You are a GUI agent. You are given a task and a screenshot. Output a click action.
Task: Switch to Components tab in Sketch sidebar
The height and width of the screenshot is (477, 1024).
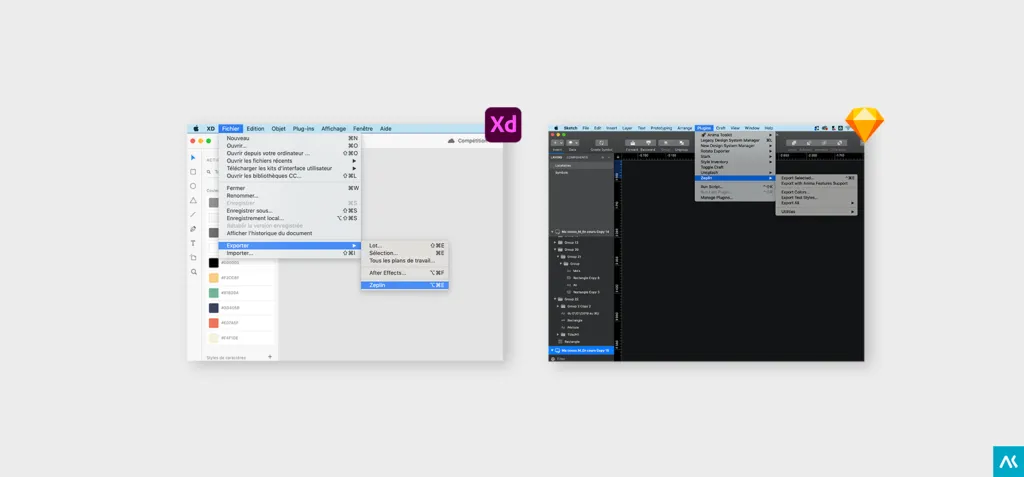[577, 157]
